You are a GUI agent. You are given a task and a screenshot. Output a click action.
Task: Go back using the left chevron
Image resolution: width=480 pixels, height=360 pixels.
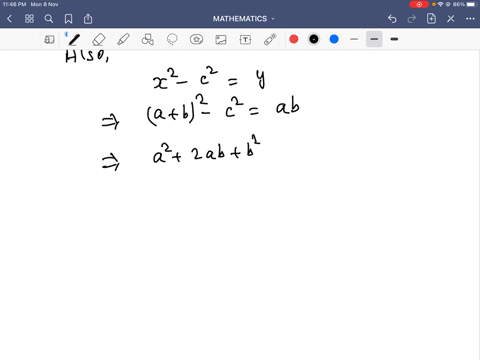pos(10,19)
